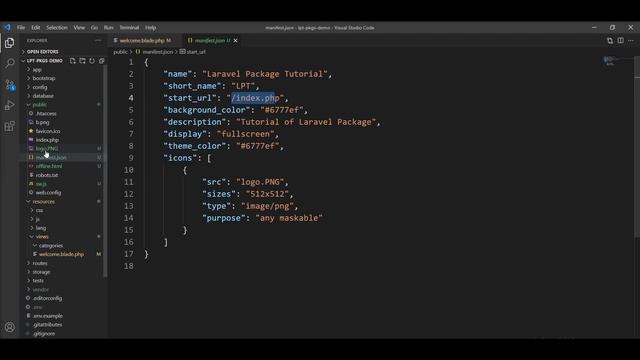Open the Extensions view
Screen dimensions: 640x360
9,126
